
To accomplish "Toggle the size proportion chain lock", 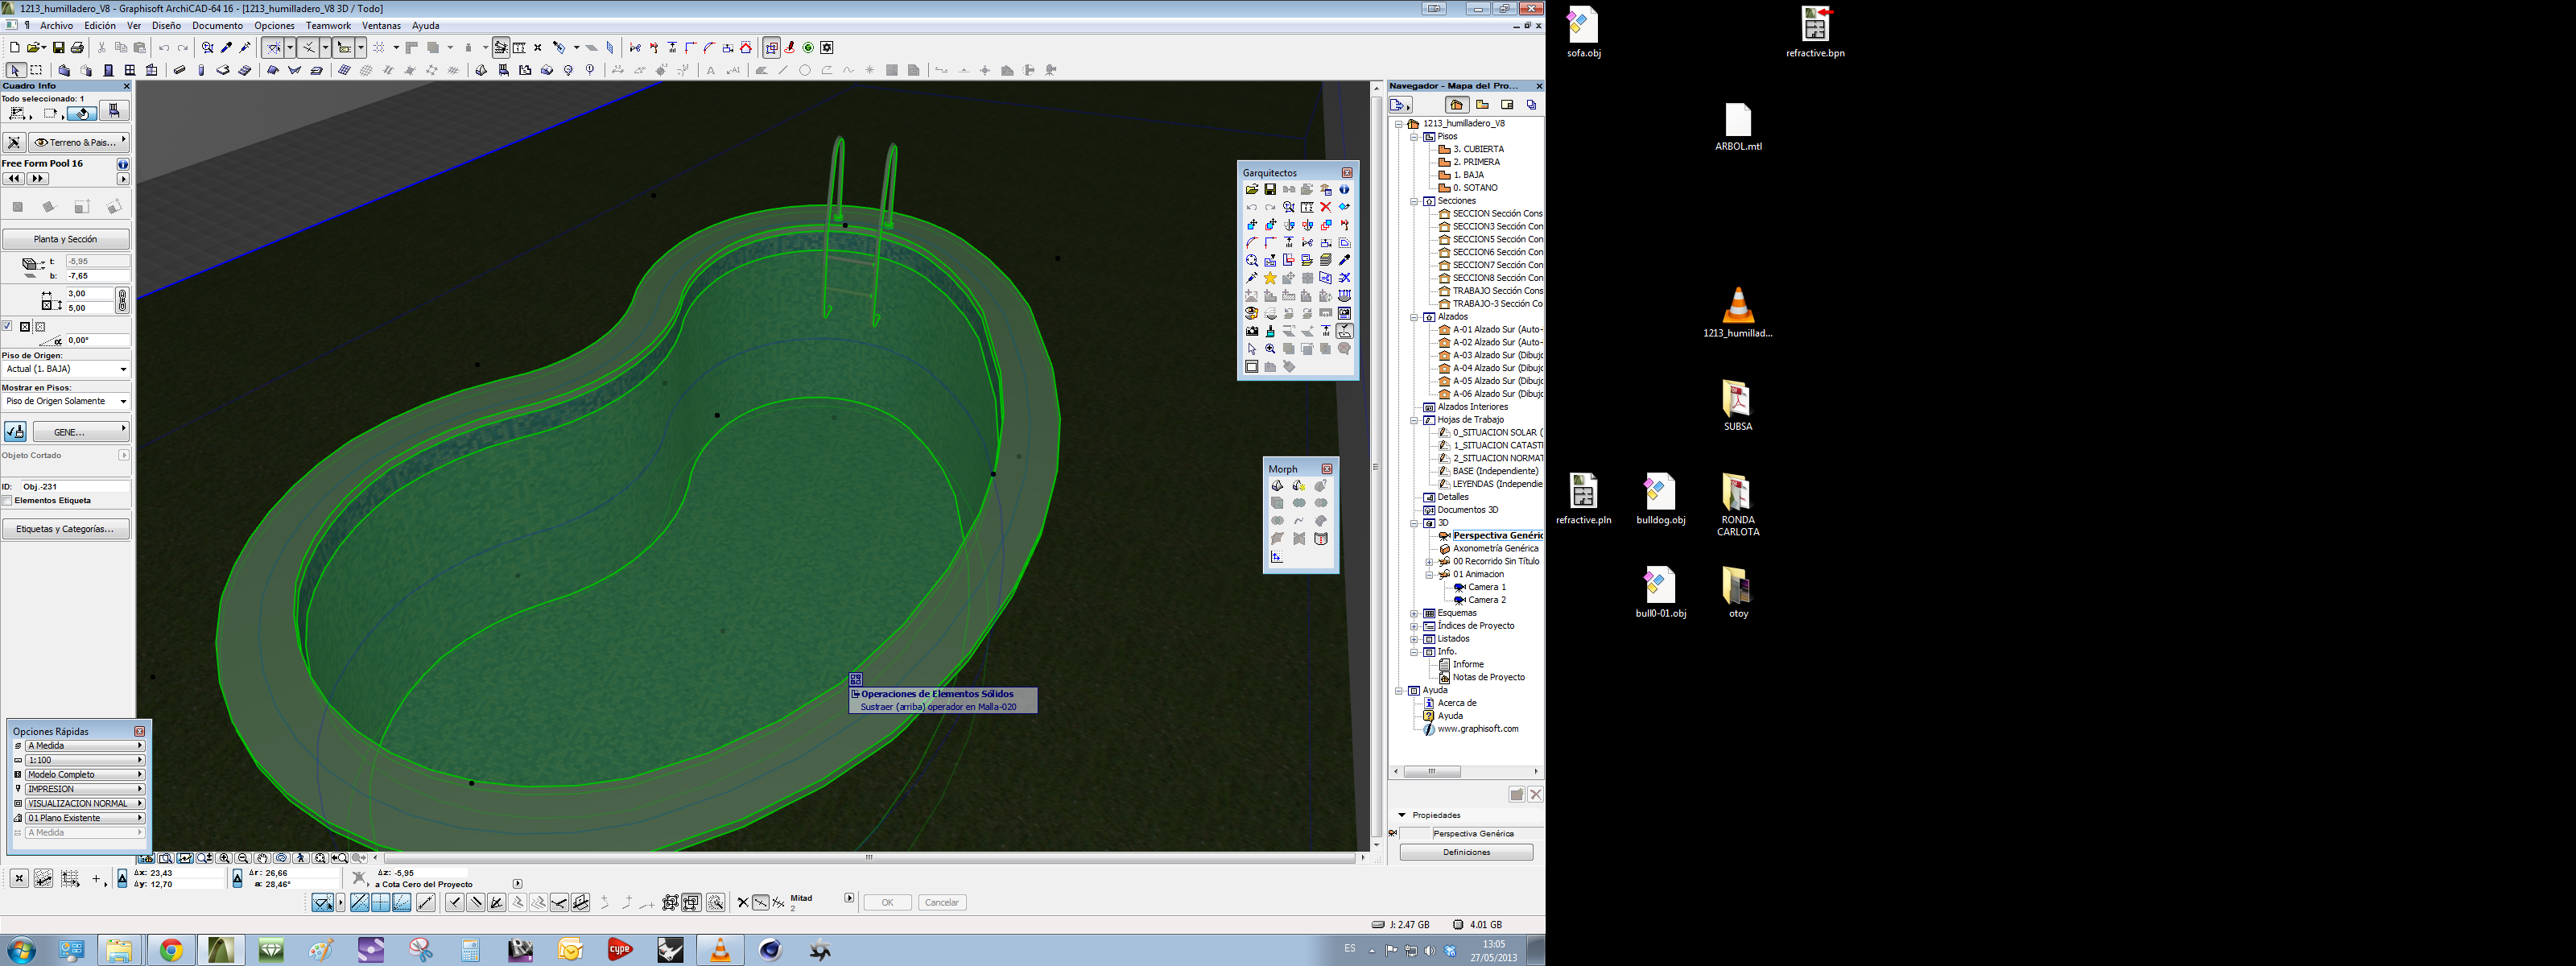I will coord(122,300).
